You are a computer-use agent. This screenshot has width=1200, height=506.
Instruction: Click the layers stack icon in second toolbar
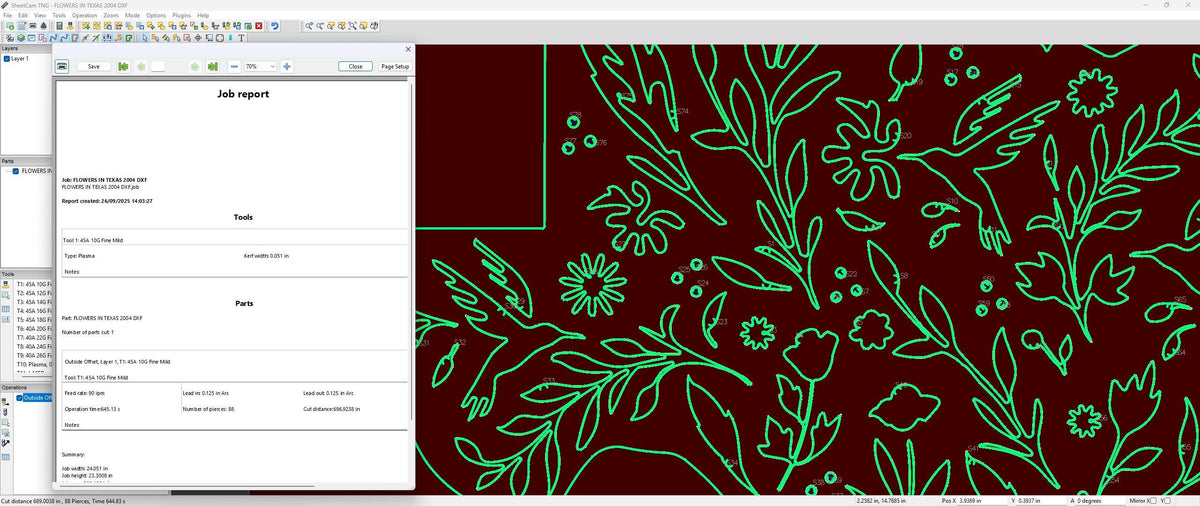coord(21,38)
